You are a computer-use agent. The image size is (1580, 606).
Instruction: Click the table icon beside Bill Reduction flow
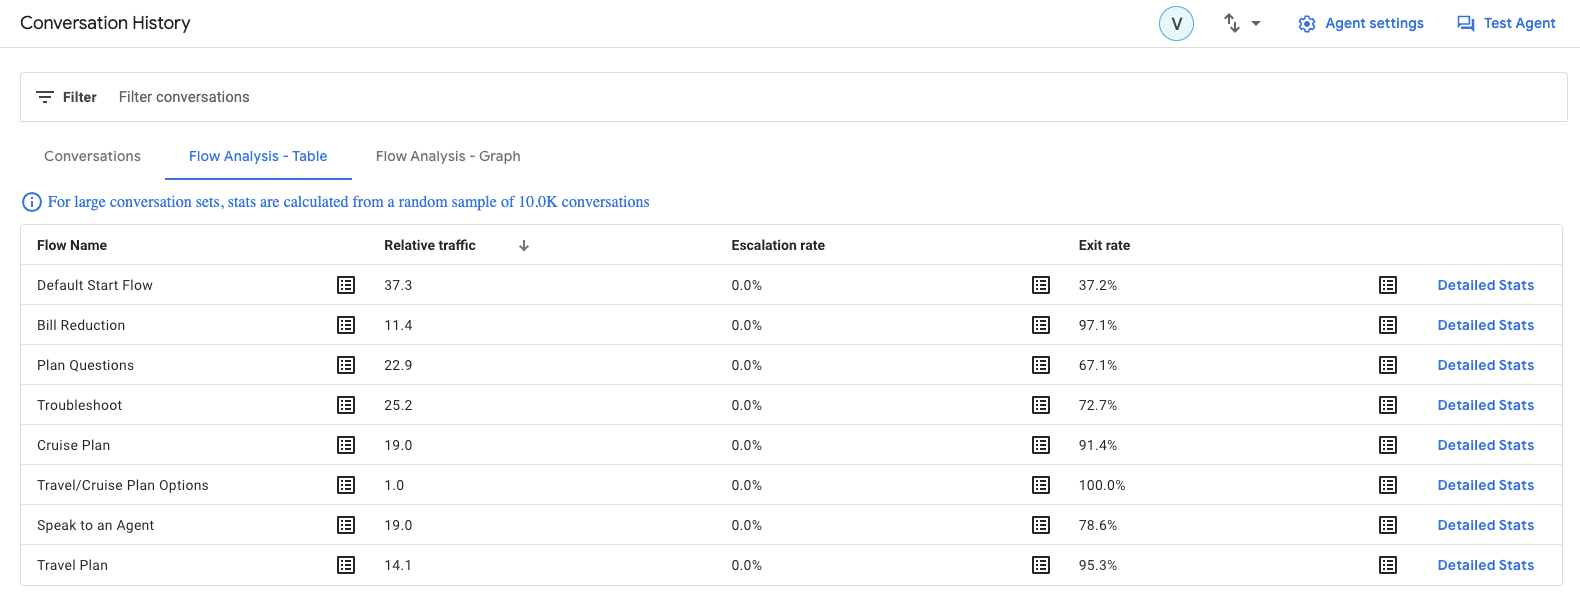(346, 325)
